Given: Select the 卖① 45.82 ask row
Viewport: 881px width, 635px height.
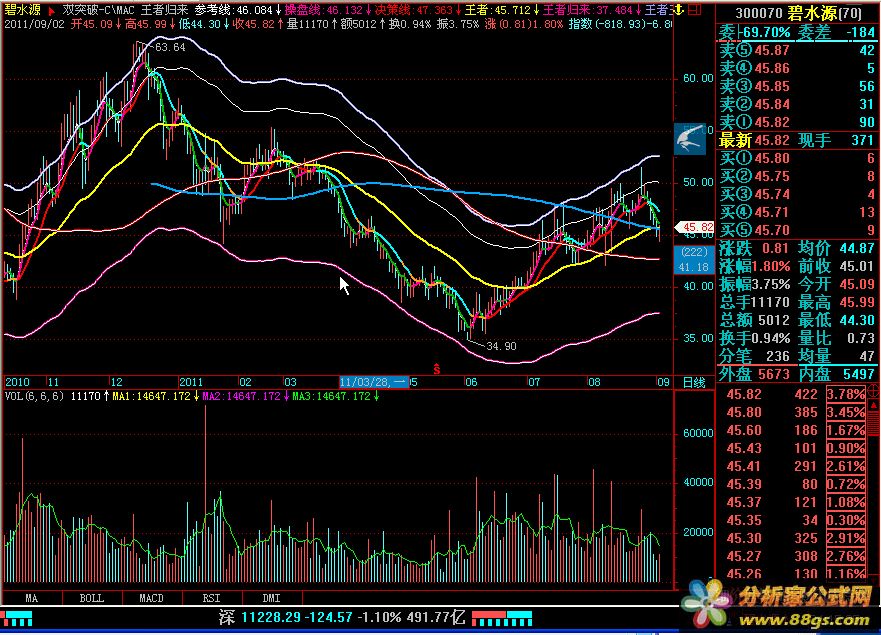Looking at the screenshot, I should [797, 122].
